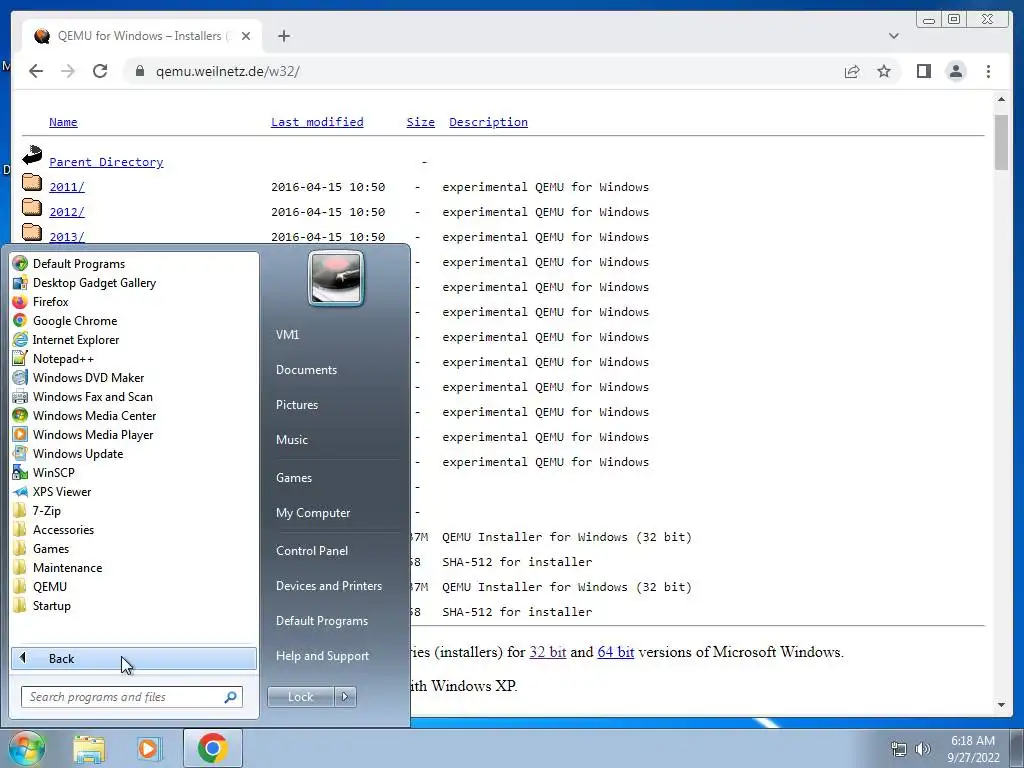Image resolution: width=1024 pixels, height=768 pixels.
Task: Share this page icon in address bar
Action: (x=852, y=71)
